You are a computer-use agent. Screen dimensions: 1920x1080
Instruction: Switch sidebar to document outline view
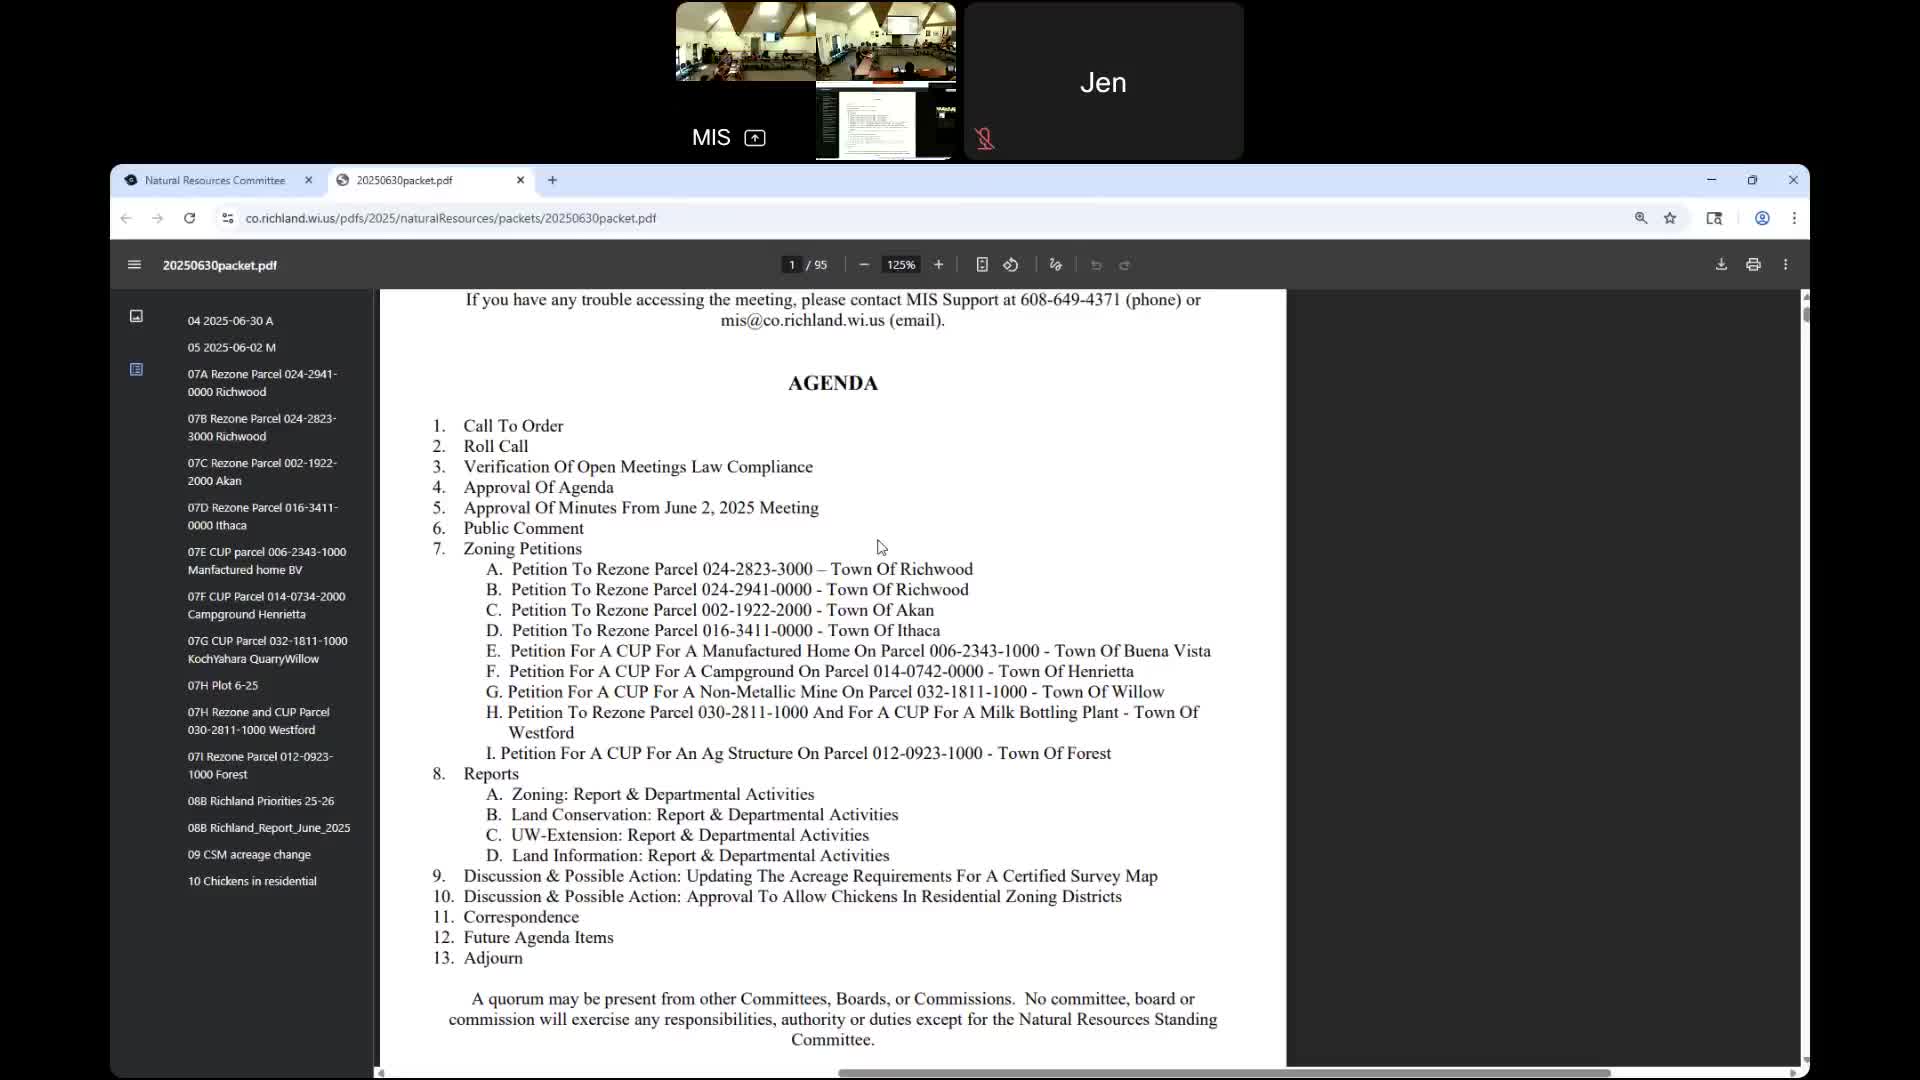(136, 370)
